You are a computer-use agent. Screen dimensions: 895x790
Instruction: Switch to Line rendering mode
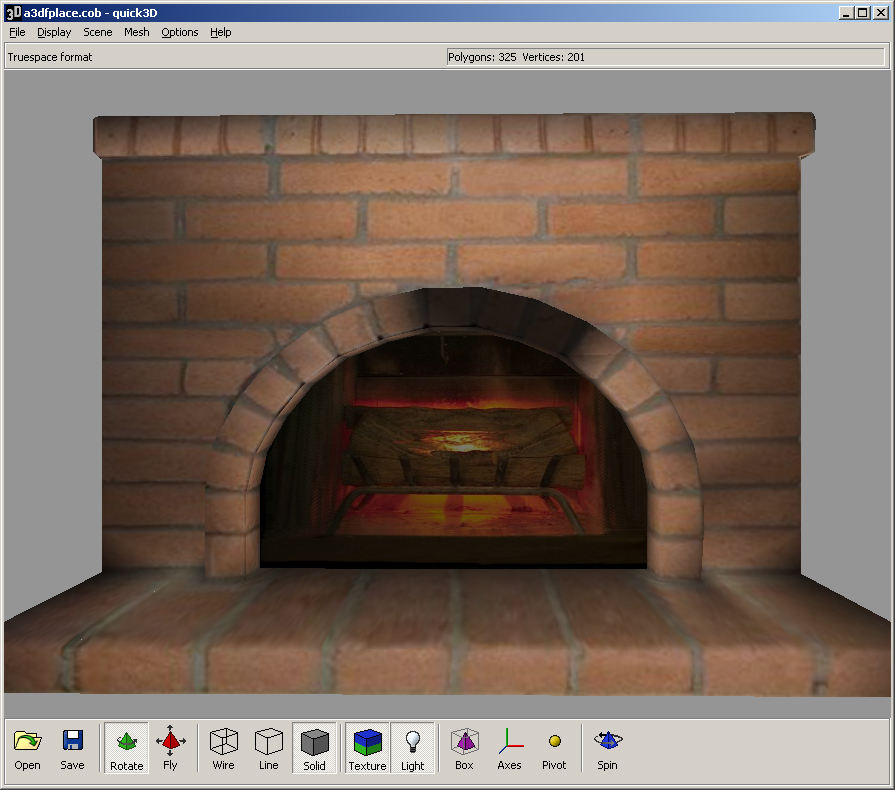pyautogui.click(x=268, y=748)
